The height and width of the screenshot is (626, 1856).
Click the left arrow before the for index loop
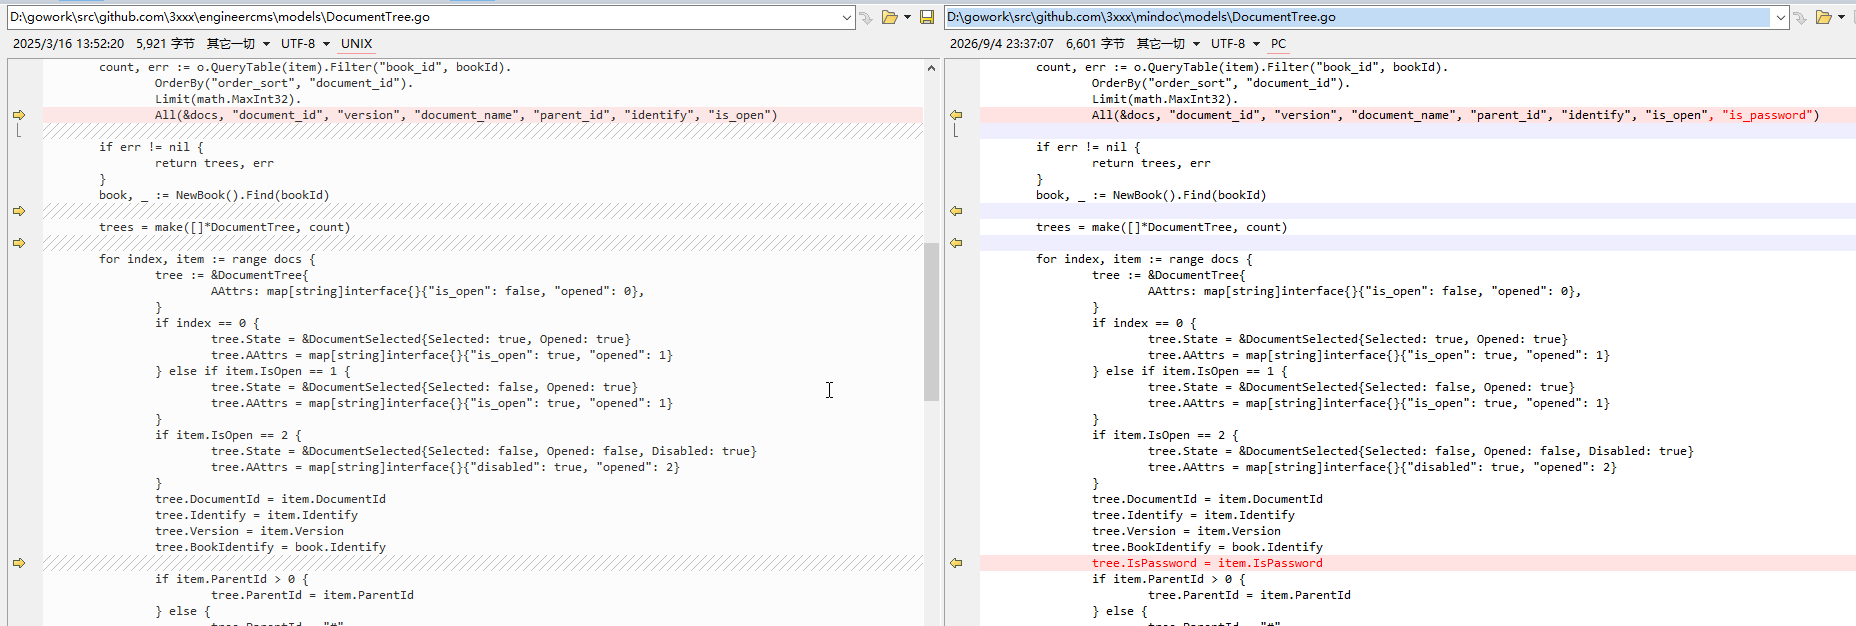point(956,243)
